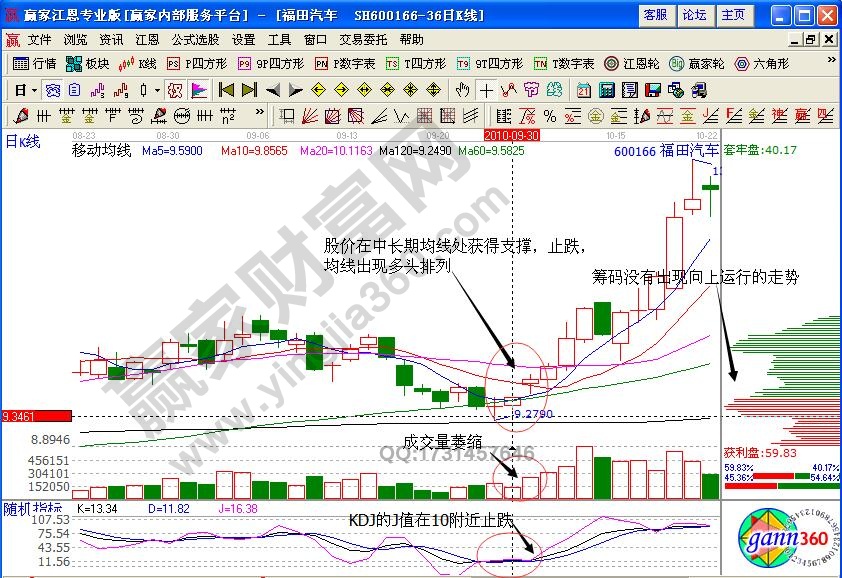Toggle the hand pan tool

click(463, 89)
